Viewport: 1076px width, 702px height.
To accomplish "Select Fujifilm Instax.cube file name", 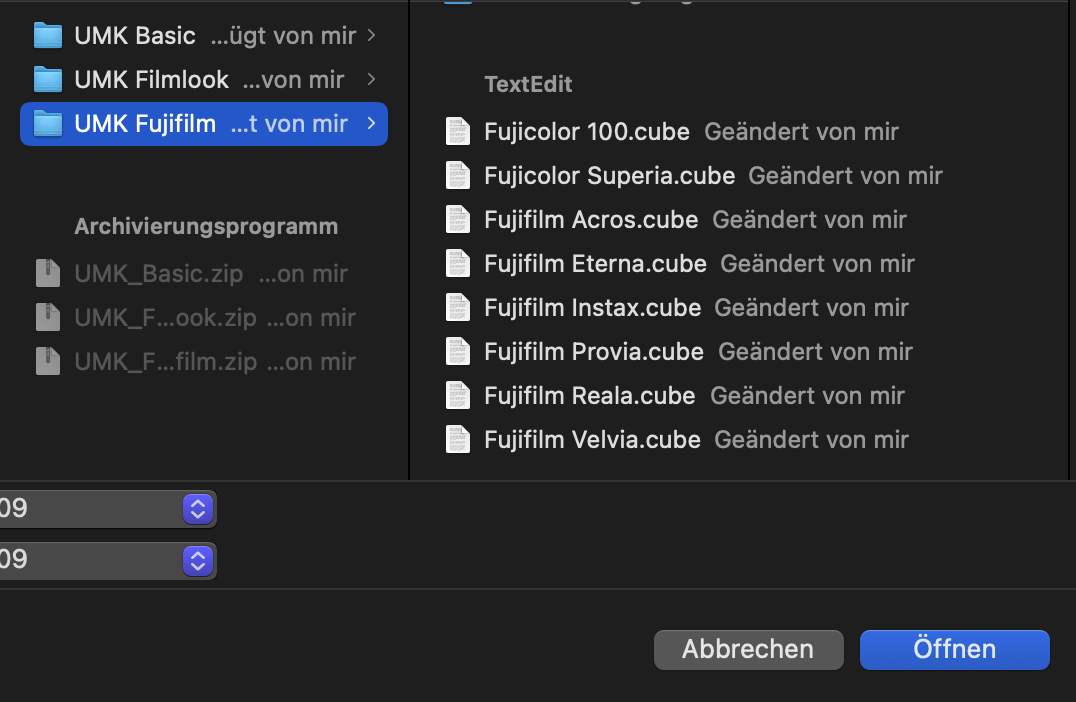I will point(592,307).
